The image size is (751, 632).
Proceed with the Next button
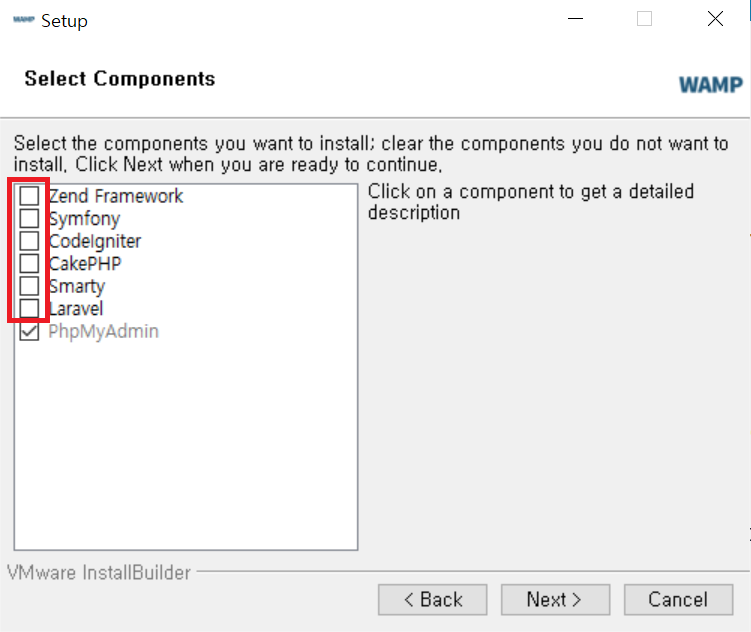(555, 600)
